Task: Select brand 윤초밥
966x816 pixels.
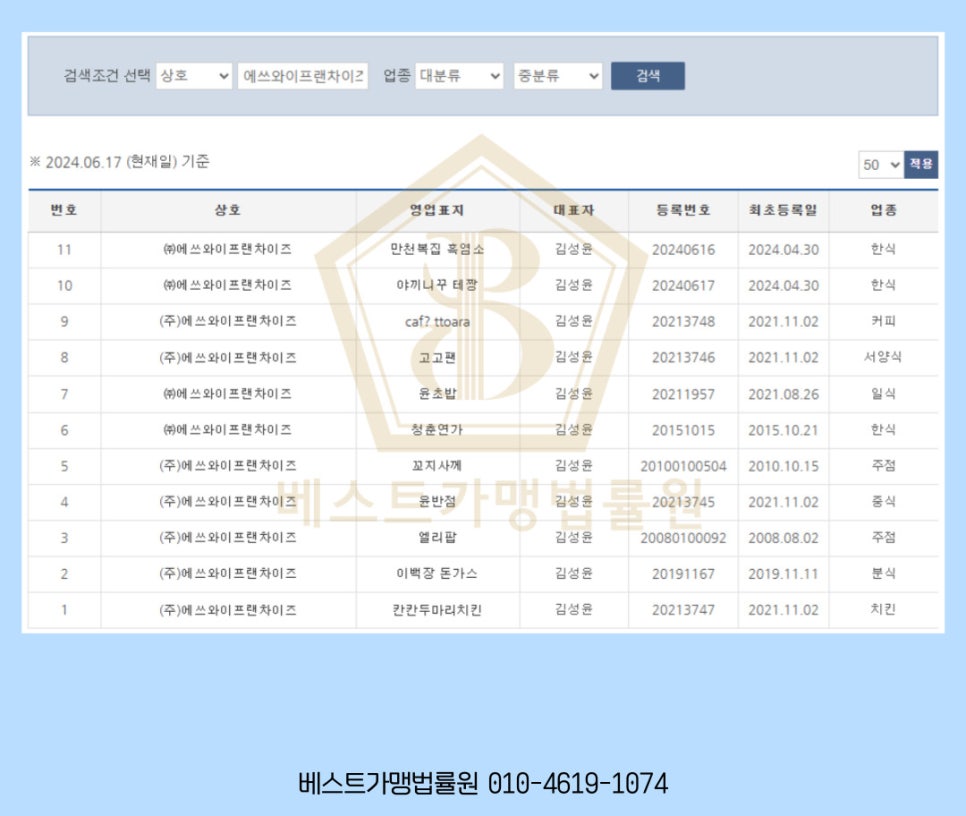Action: tap(437, 394)
